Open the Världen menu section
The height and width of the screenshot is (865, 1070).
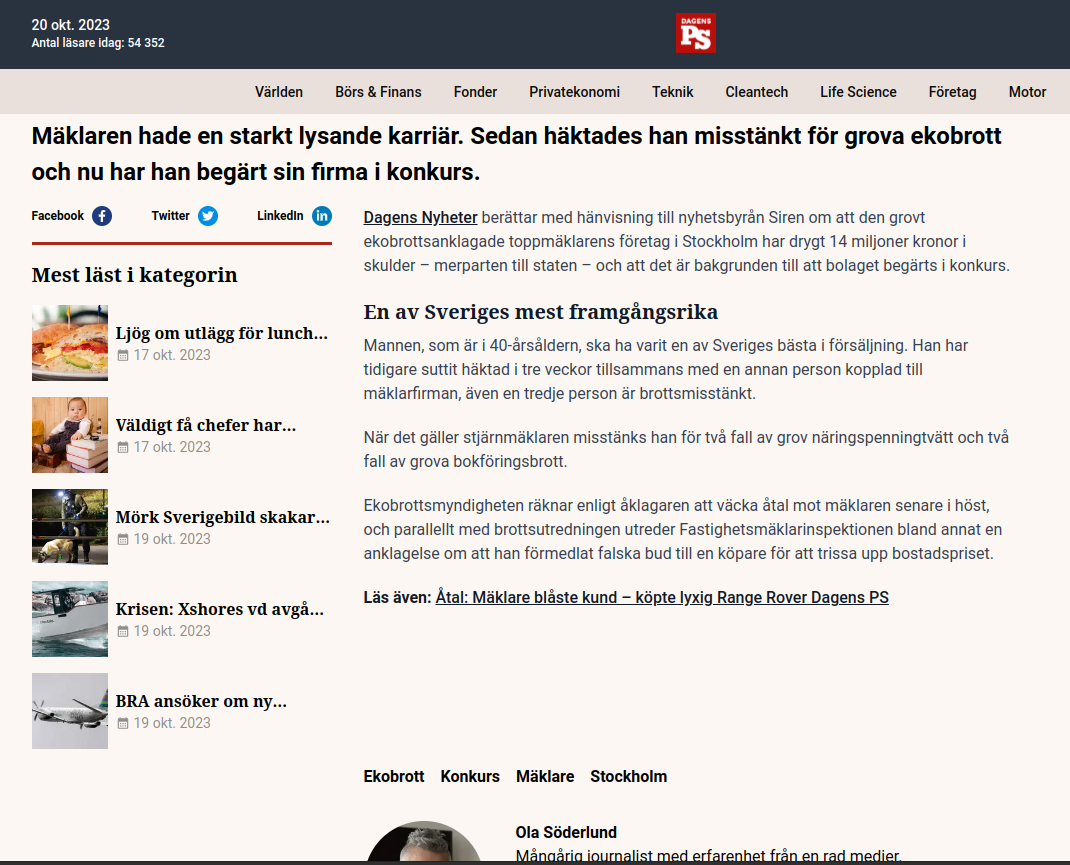(x=279, y=92)
